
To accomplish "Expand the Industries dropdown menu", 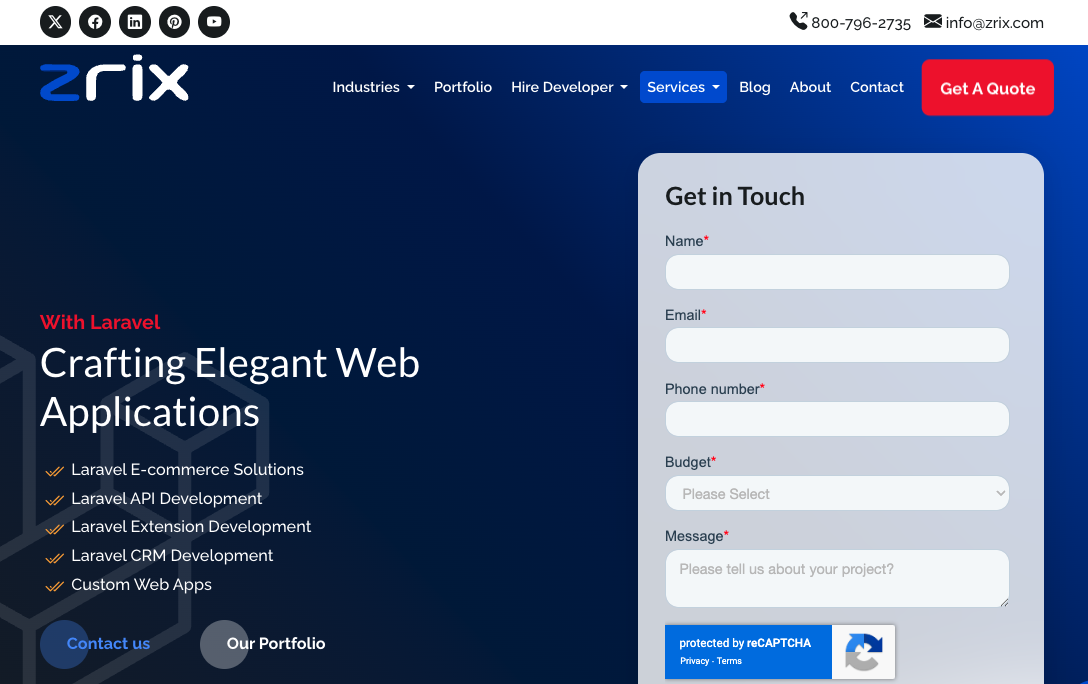I will point(373,87).
